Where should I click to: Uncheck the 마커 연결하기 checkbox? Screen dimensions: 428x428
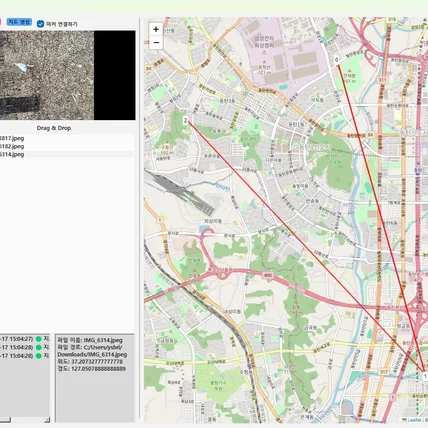[x=40, y=24]
